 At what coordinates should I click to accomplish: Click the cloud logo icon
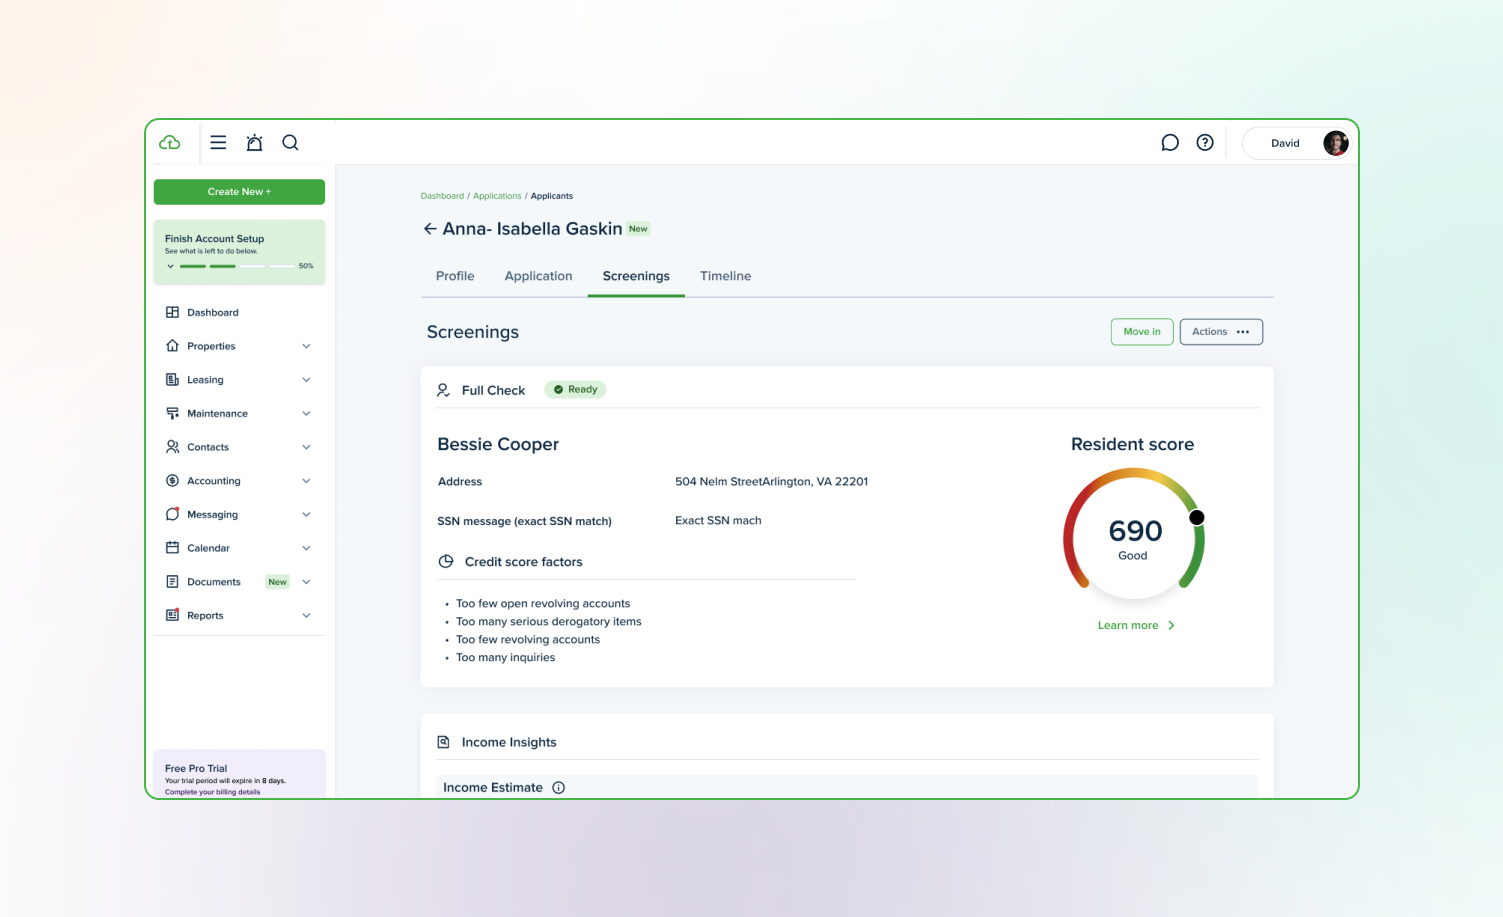(x=170, y=143)
